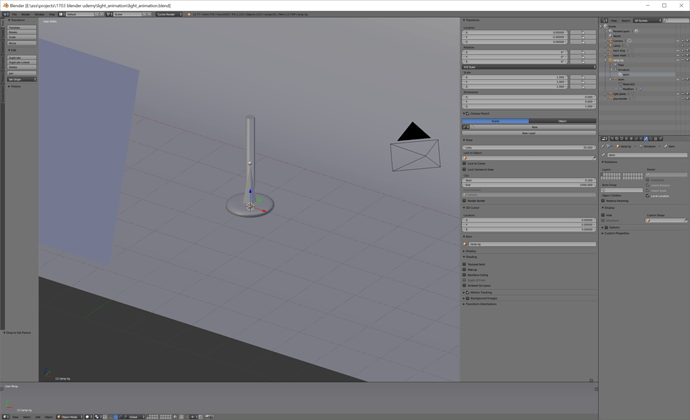Screen dimensions: 690x420
Task: Click the RenderLayers icon in outliner
Action: point(610,31)
